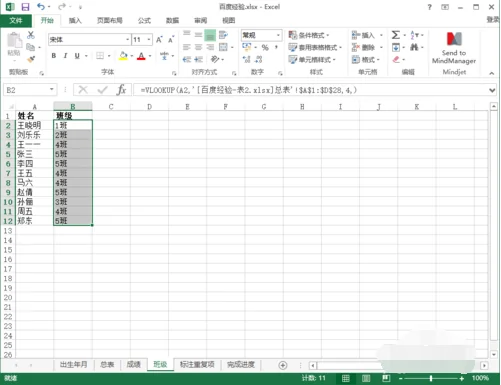501x385 pixels.
Task: Click the Comma Style icon
Action: coord(276,47)
